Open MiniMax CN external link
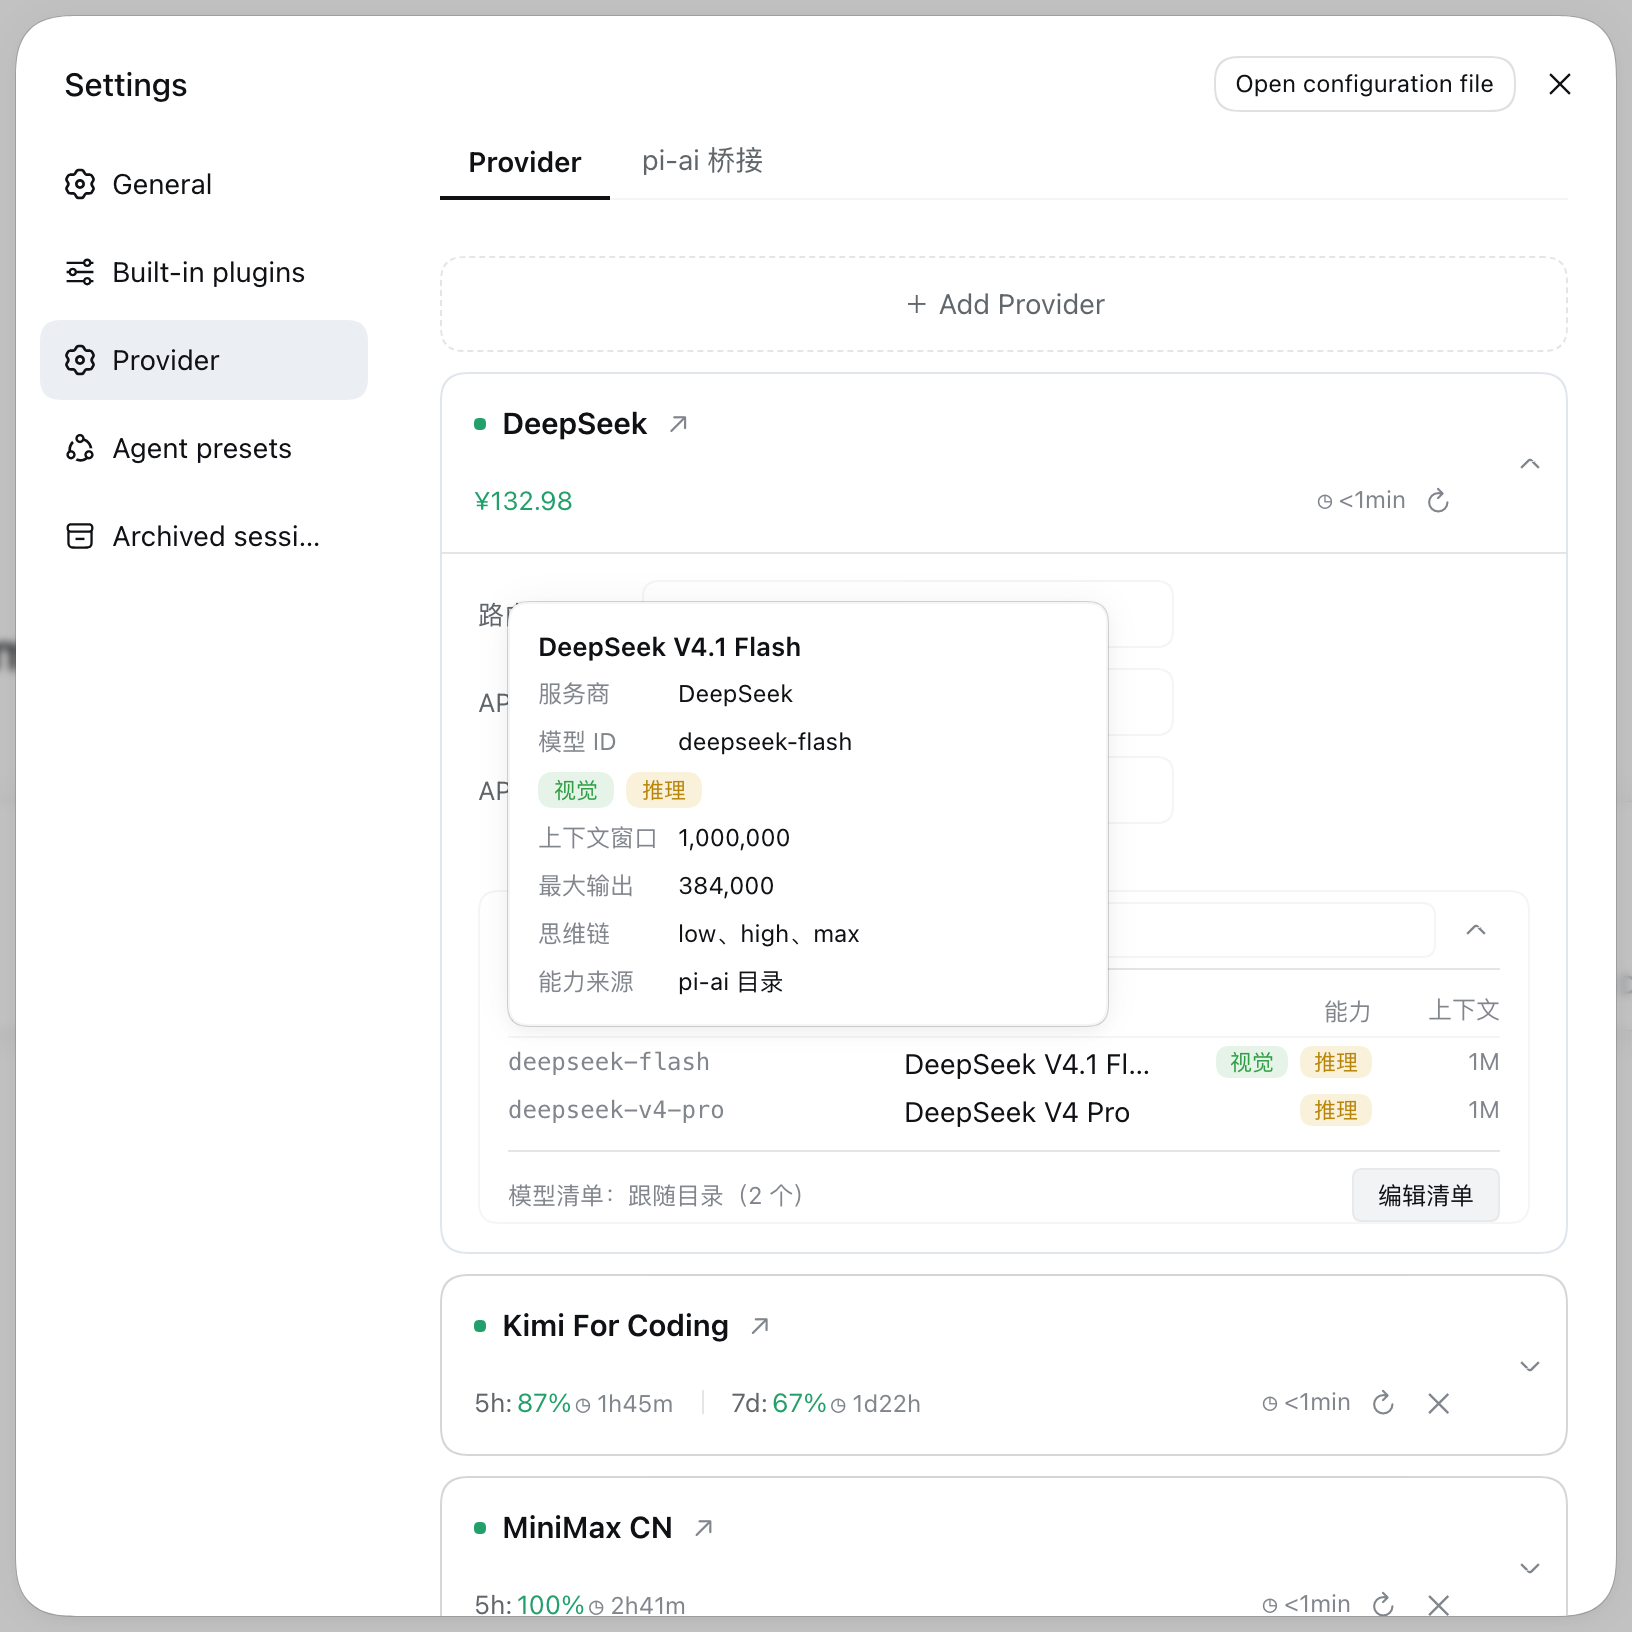Viewport: 1632px width, 1632px height. coord(704,1528)
